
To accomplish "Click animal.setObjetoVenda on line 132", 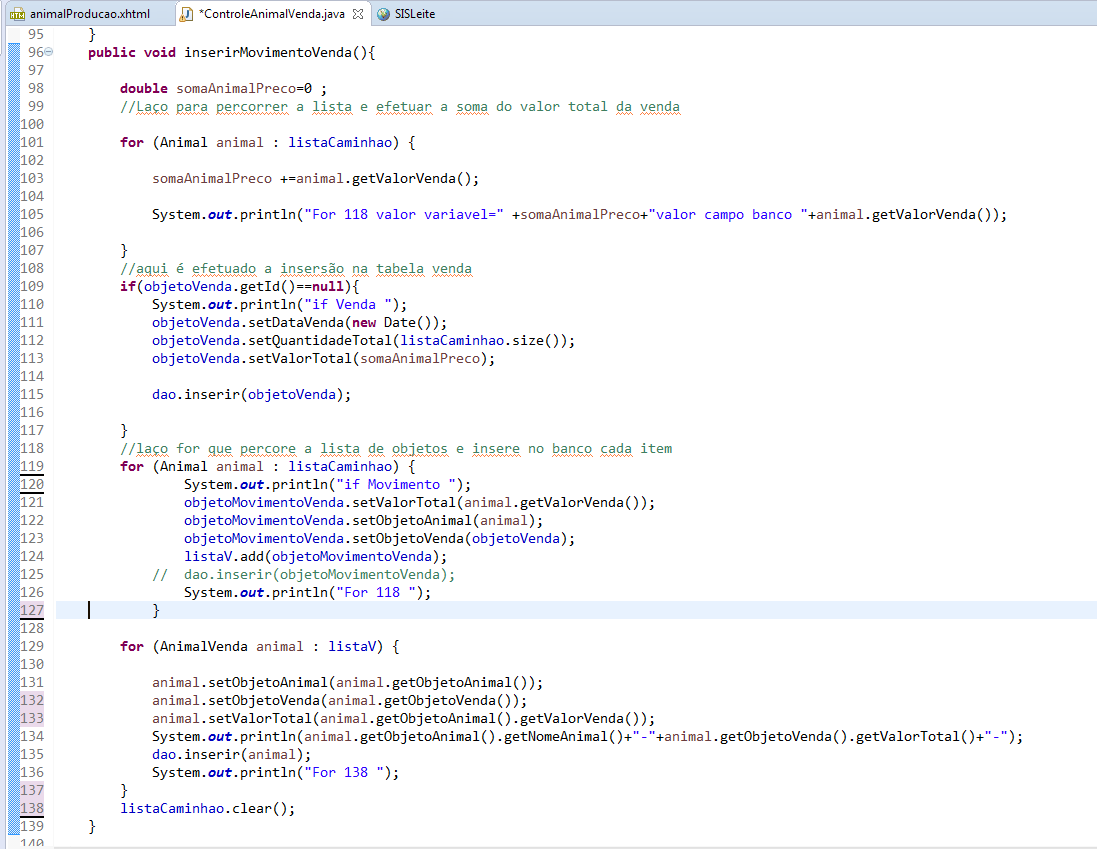I will [x=236, y=701].
